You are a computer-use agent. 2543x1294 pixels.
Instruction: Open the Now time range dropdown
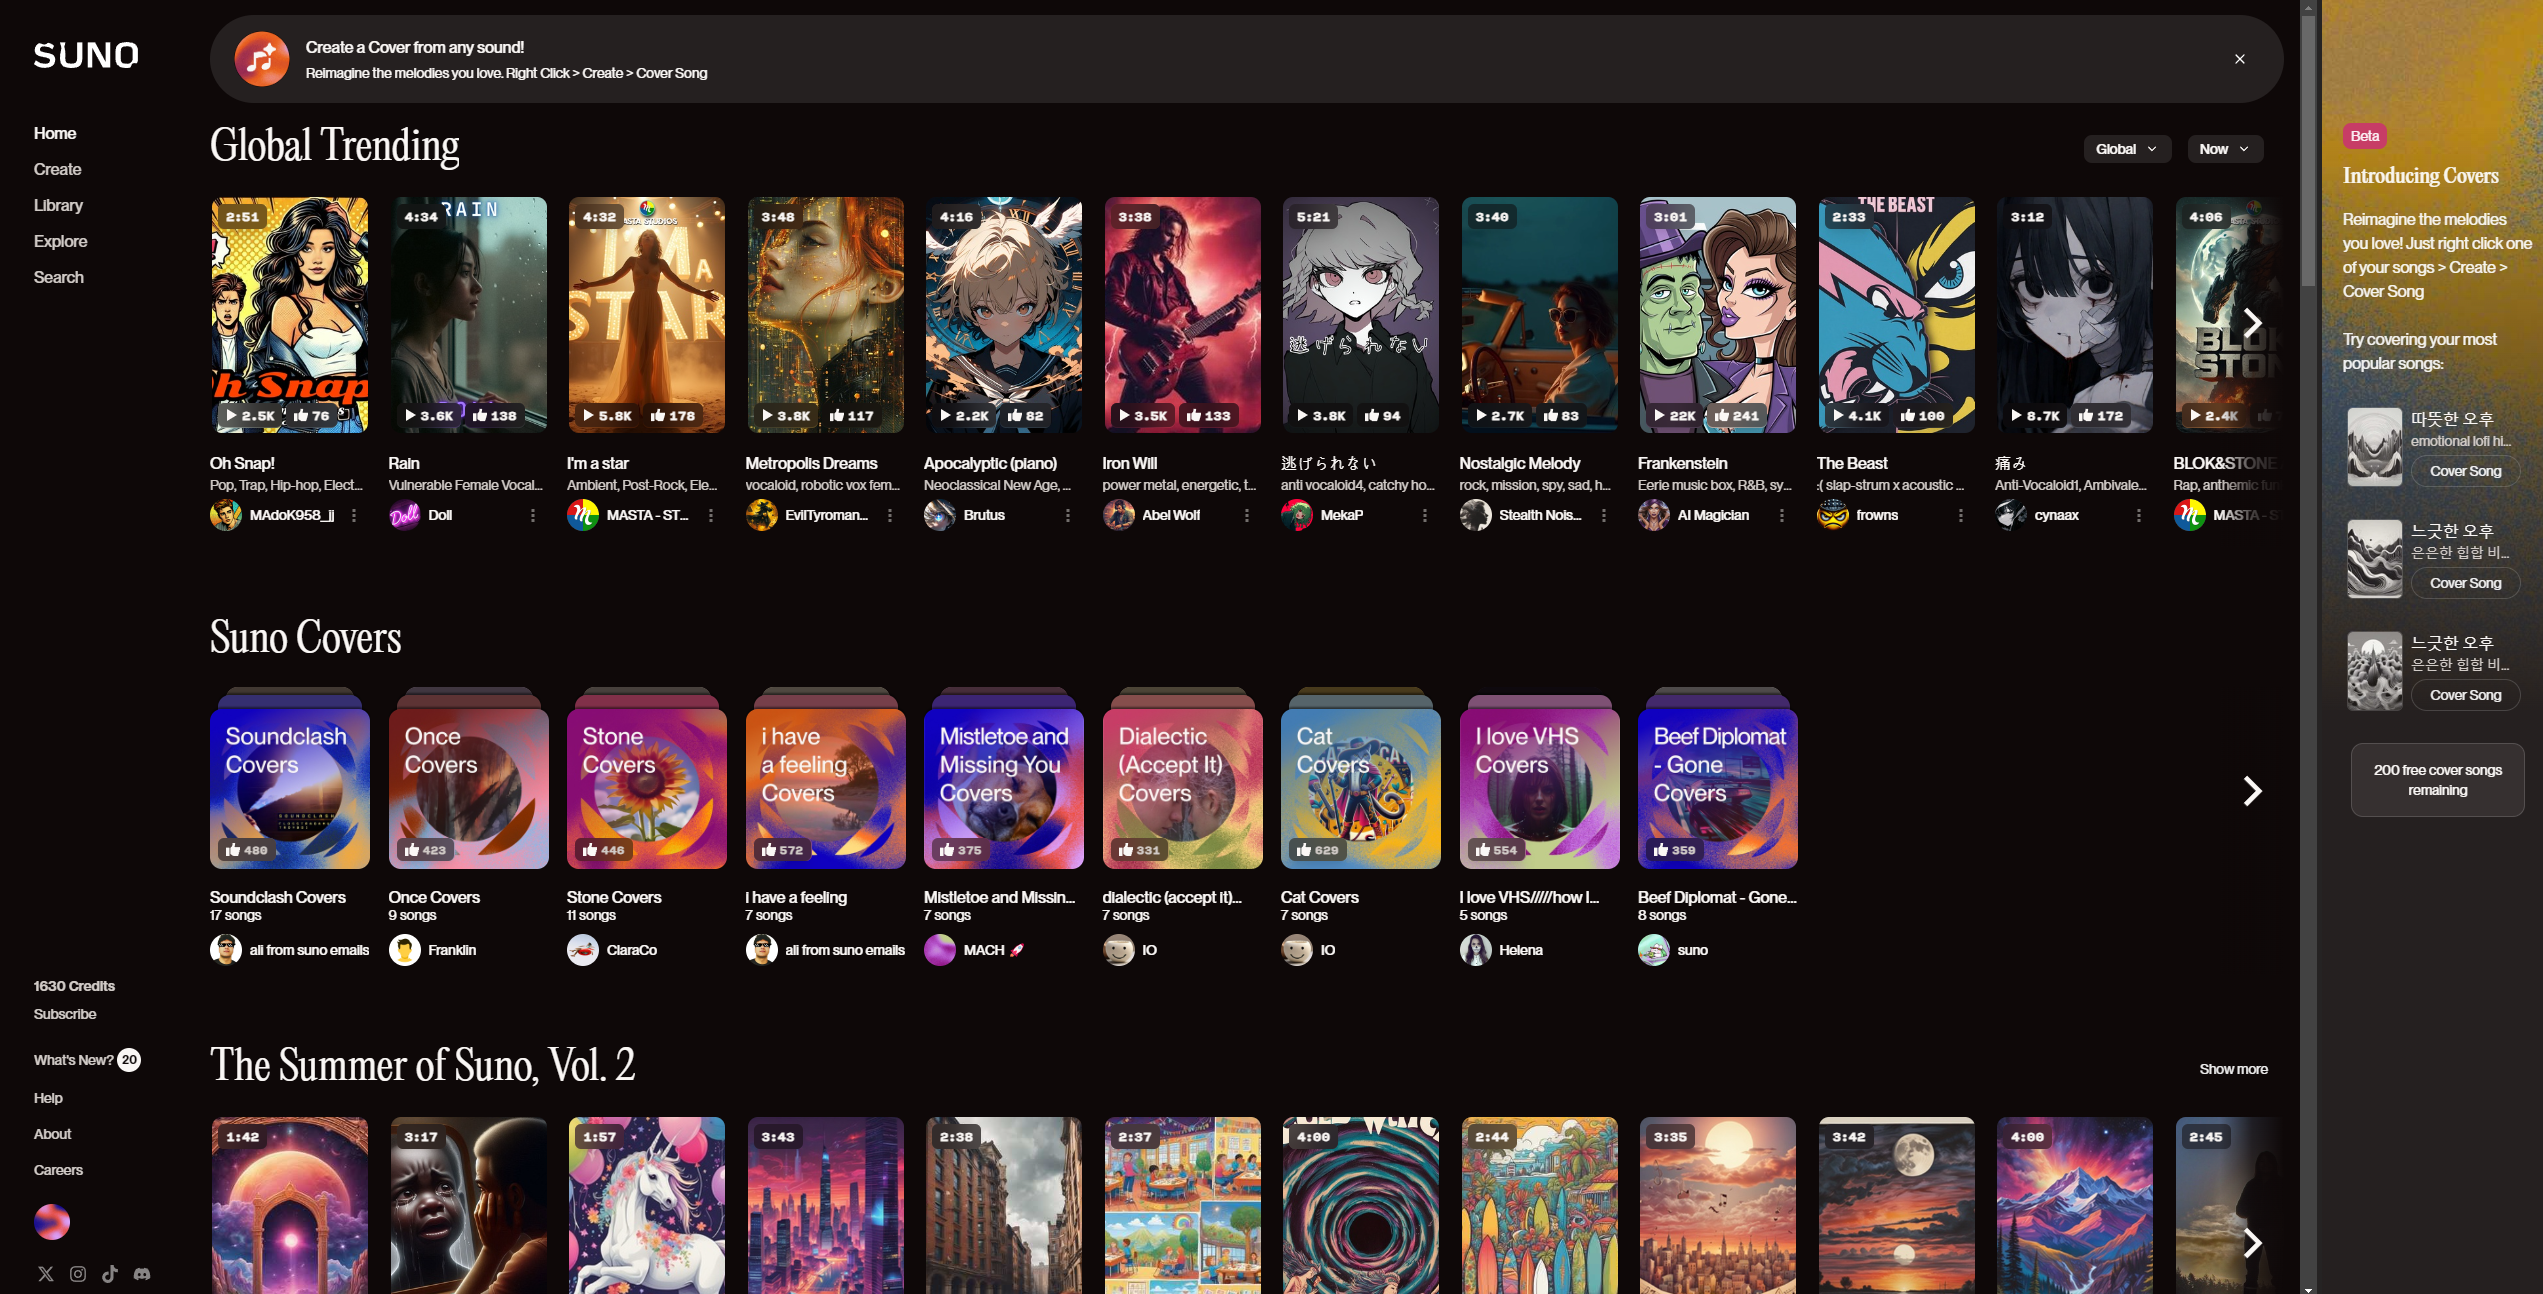2225,149
